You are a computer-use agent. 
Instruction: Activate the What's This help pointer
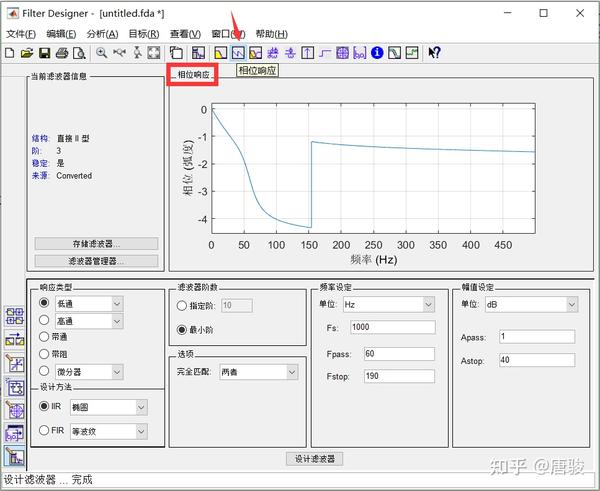pos(434,53)
